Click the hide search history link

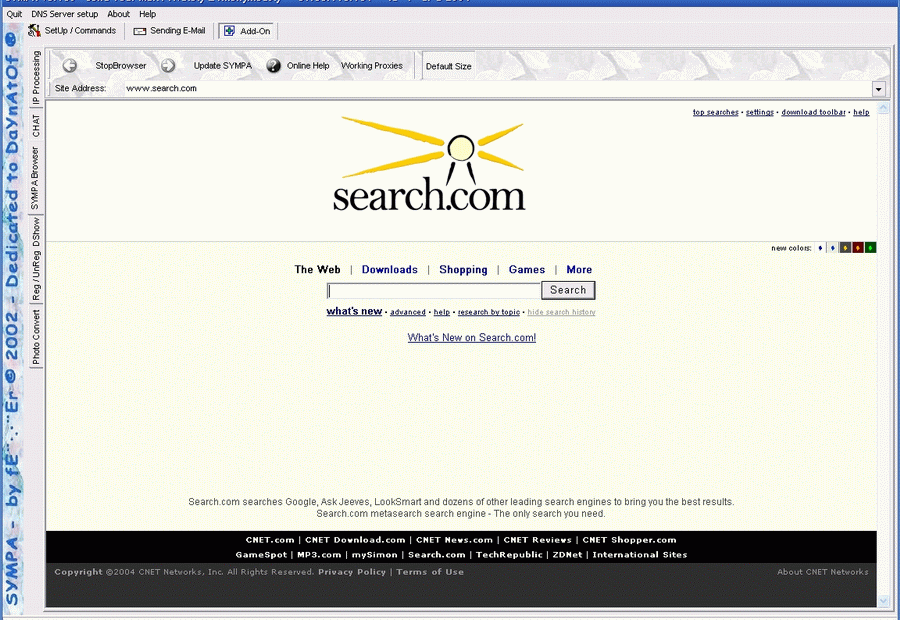(x=561, y=312)
